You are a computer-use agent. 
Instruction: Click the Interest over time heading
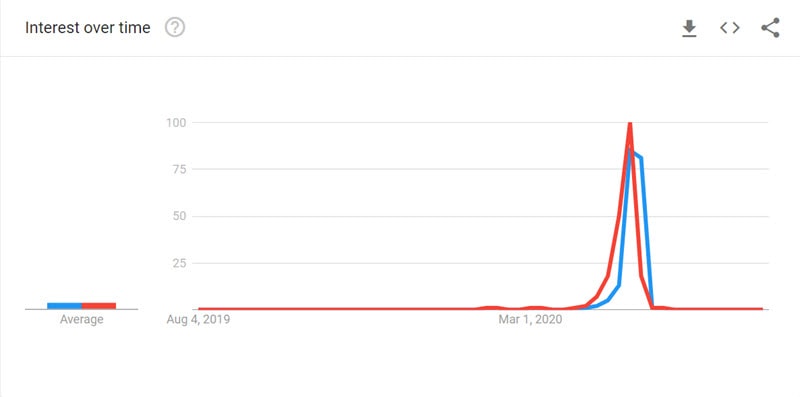click(88, 28)
